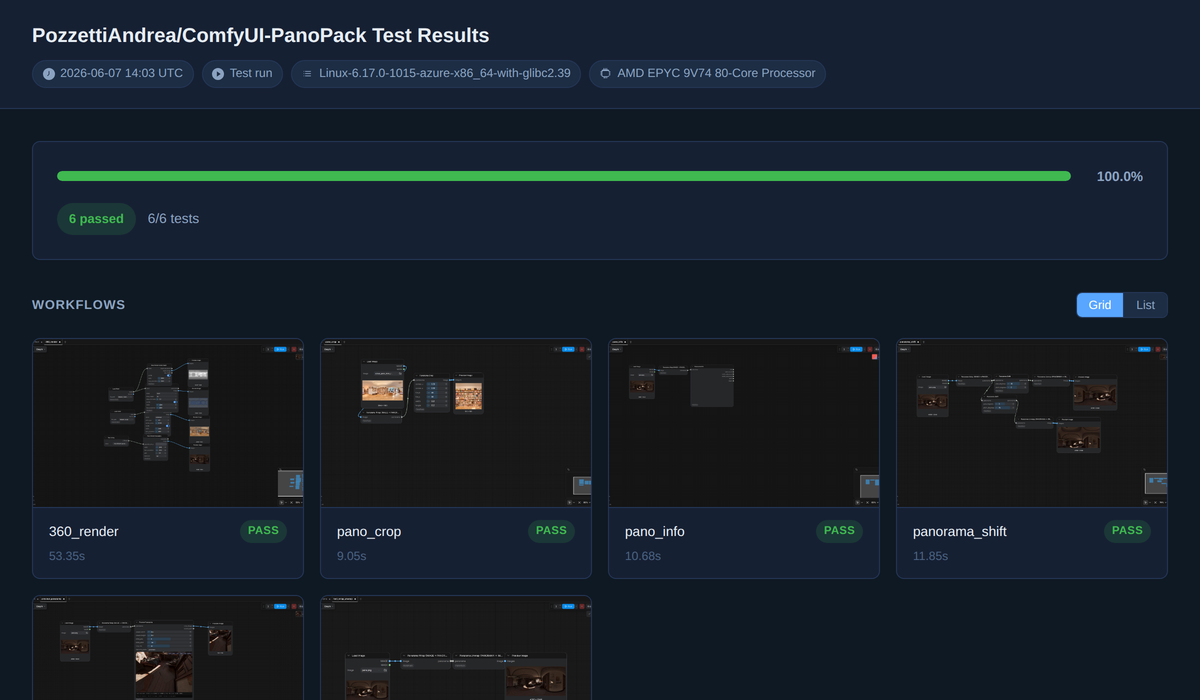Screen dimensions: 1200x700
Task: Click the WORKFLOWS section heading
Action: [x=79, y=305]
